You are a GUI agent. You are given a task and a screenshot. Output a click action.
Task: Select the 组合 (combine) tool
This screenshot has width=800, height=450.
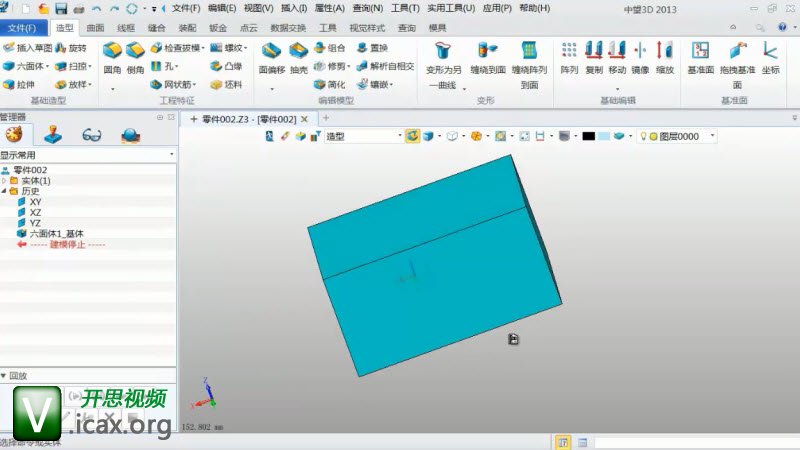point(330,47)
